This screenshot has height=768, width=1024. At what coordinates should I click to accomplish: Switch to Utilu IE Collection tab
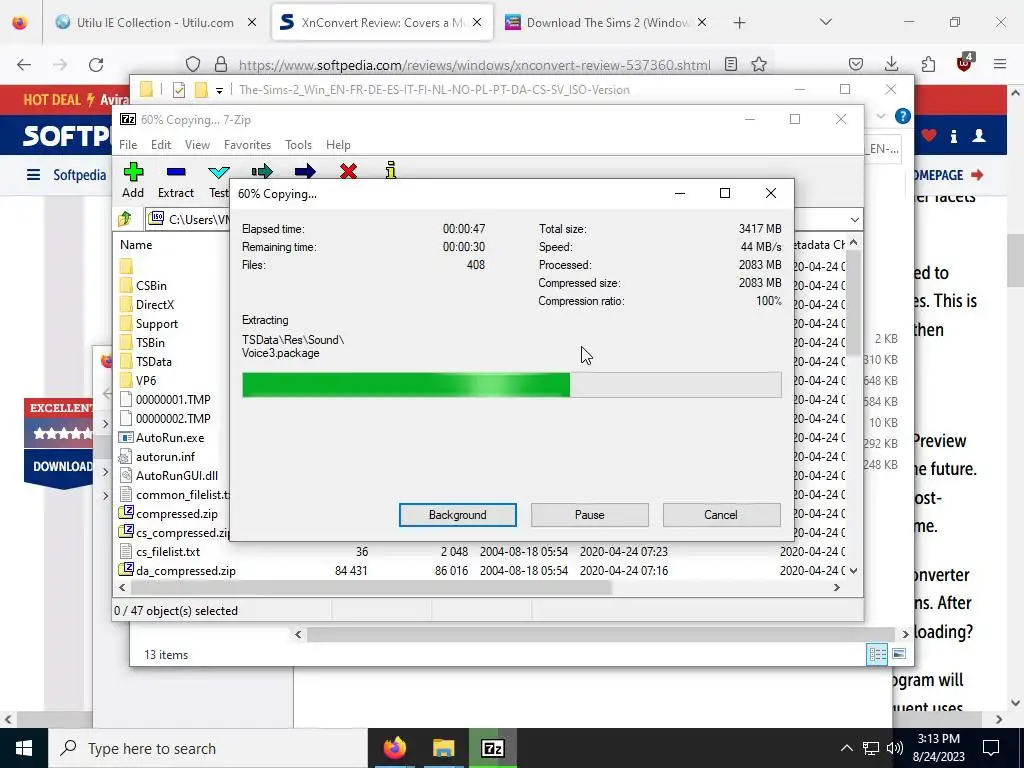pyautogui.click(x=155, y=22)
